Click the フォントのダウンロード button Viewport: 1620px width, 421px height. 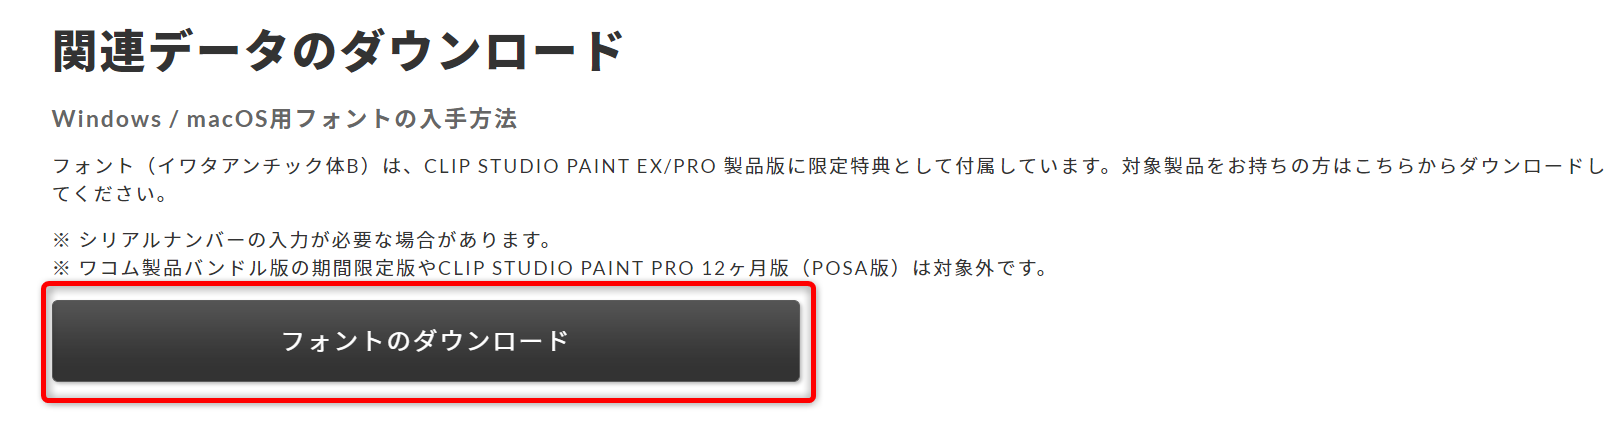click(x=426, y=341)
